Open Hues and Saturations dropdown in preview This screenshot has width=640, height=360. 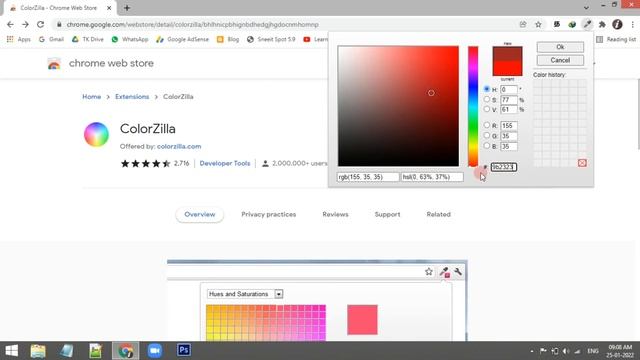click(245, 294)
